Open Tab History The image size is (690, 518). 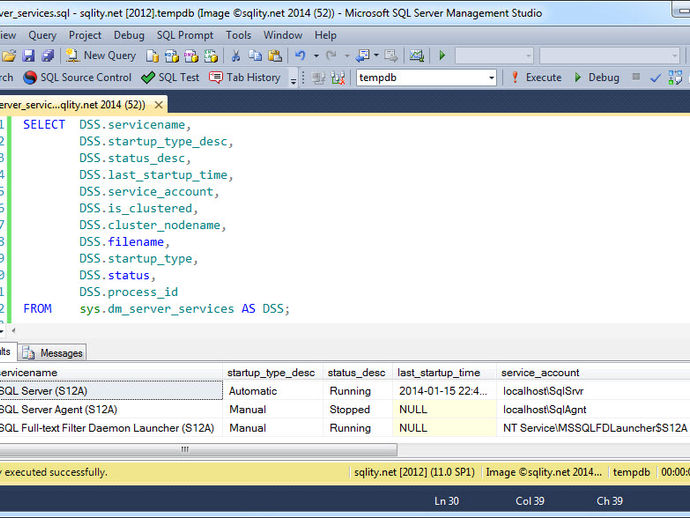245,77
